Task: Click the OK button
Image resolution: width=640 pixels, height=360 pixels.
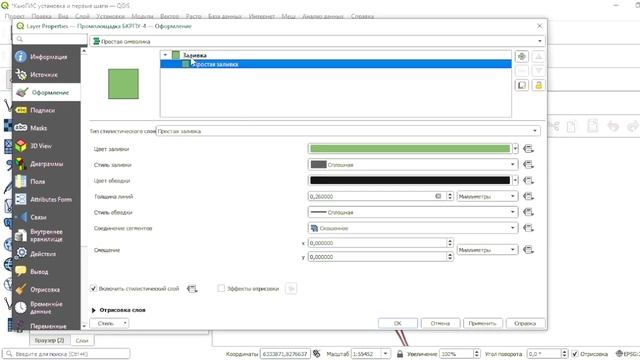Action: pyautogui.click(x=398, y=323)
